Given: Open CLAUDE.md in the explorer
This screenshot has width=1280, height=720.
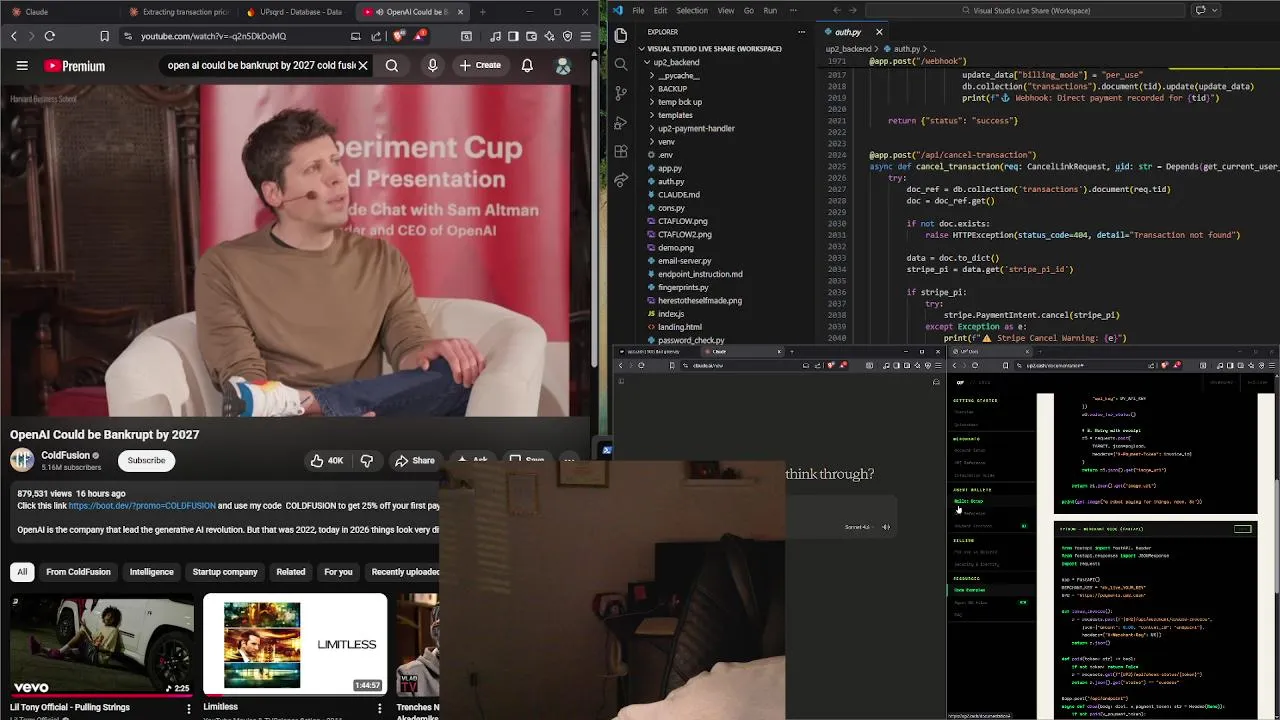Looking at the screenshot, I should (679, 195).
